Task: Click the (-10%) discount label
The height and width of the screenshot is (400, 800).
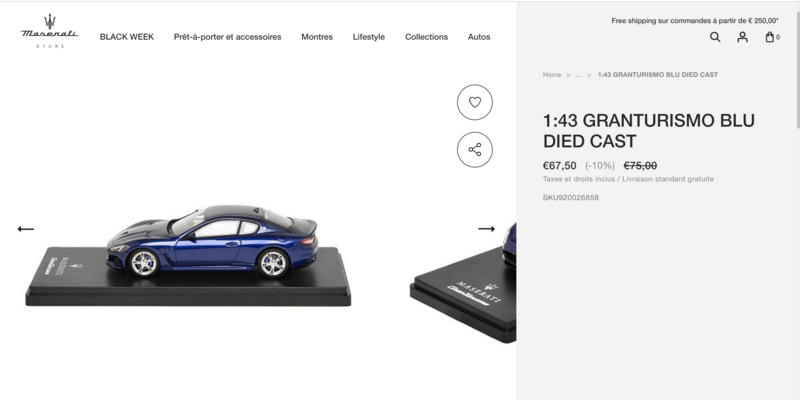Action: tap(600, 166)
